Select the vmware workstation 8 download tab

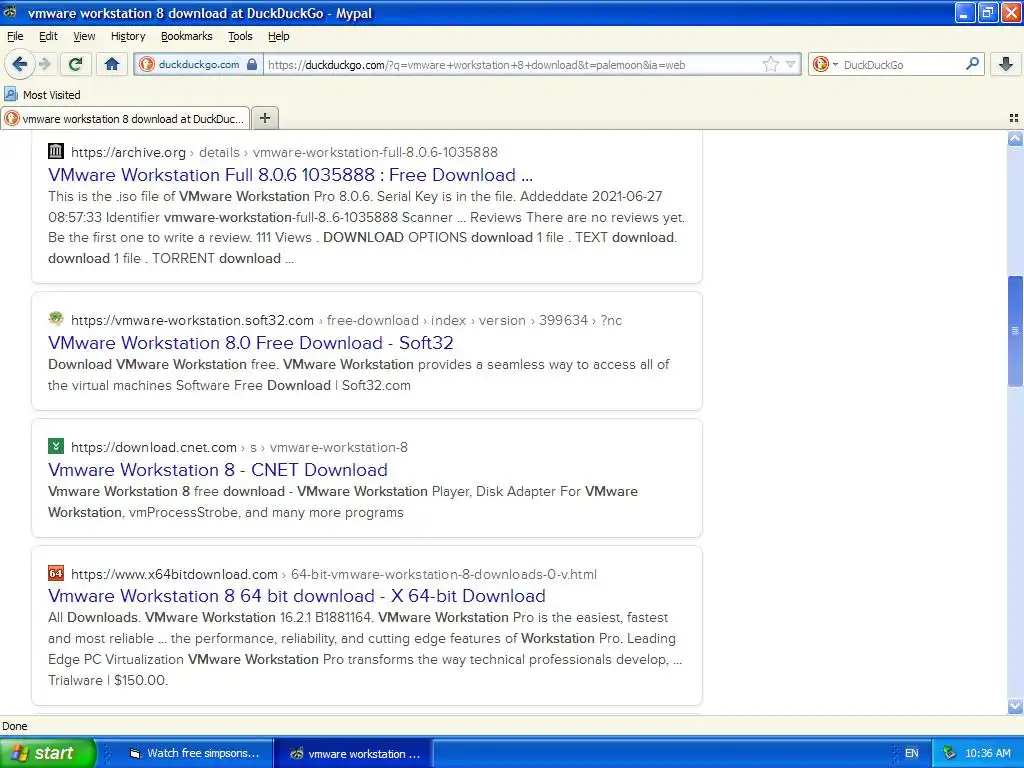pyautogui.click(x=125, y=118)
